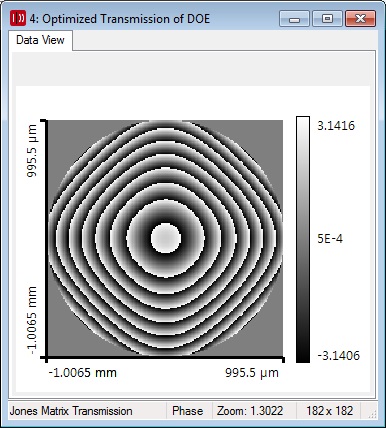Click the vertical axis label 995.5 µm

pos(32,151)
